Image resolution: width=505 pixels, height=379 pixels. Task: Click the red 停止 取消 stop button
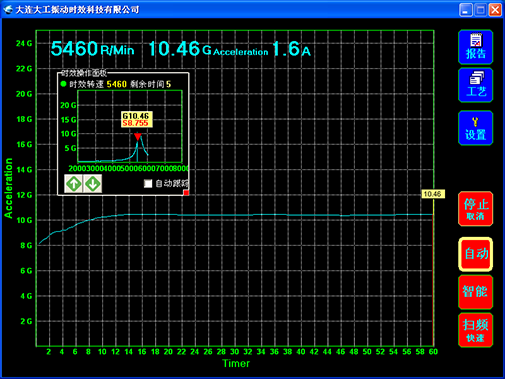[x=475, y=209]
